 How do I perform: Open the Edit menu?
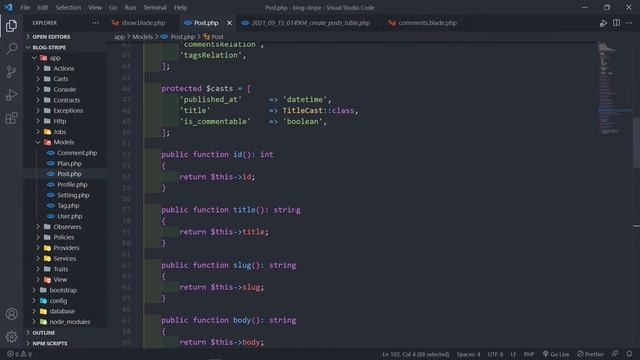point(42,7)
